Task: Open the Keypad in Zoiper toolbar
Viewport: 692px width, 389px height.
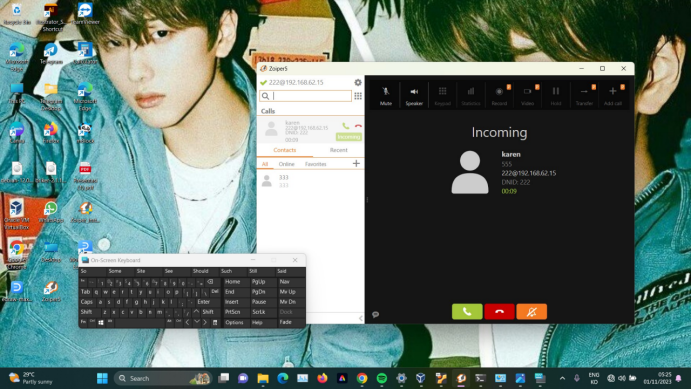Action: tap(442, 95)
